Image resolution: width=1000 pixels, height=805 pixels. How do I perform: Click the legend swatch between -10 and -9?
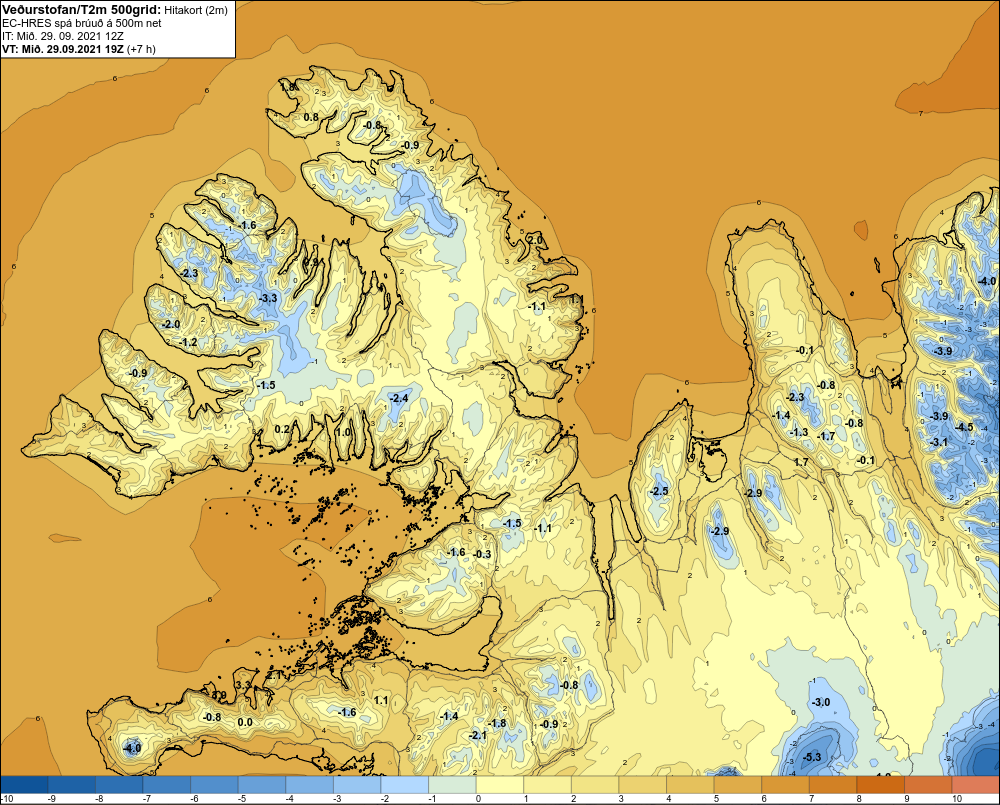(25, 784)
